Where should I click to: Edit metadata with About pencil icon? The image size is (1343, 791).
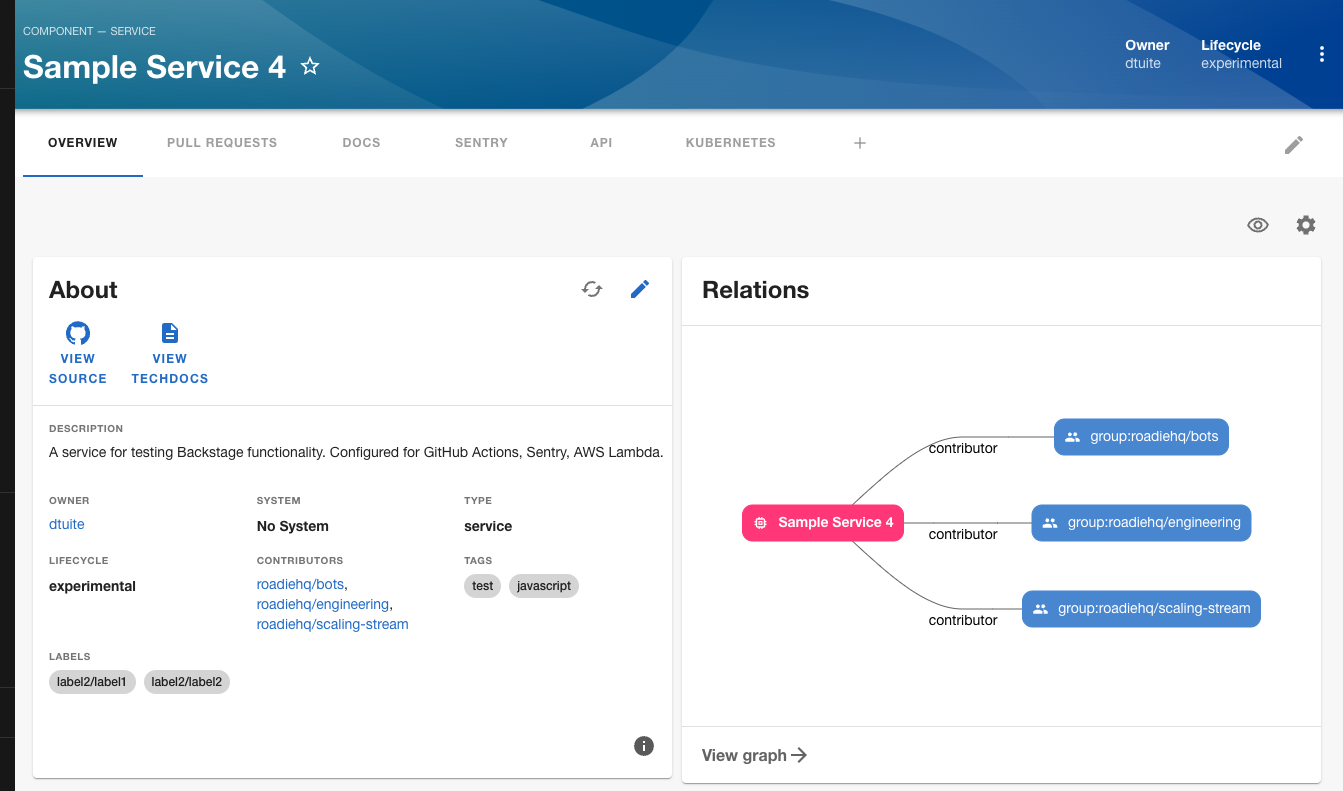click(640, 289)
